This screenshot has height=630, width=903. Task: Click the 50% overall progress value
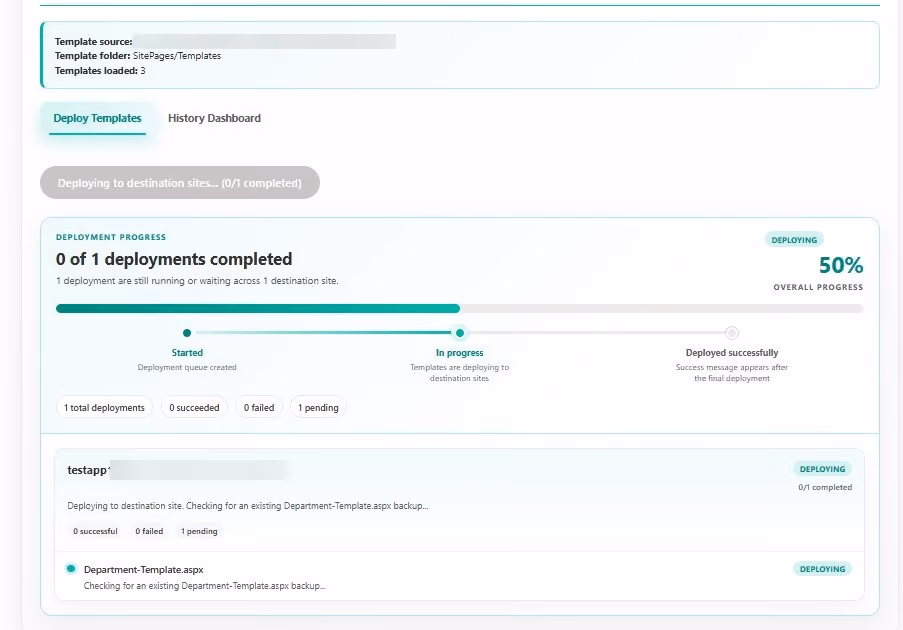tap(841, 265)
